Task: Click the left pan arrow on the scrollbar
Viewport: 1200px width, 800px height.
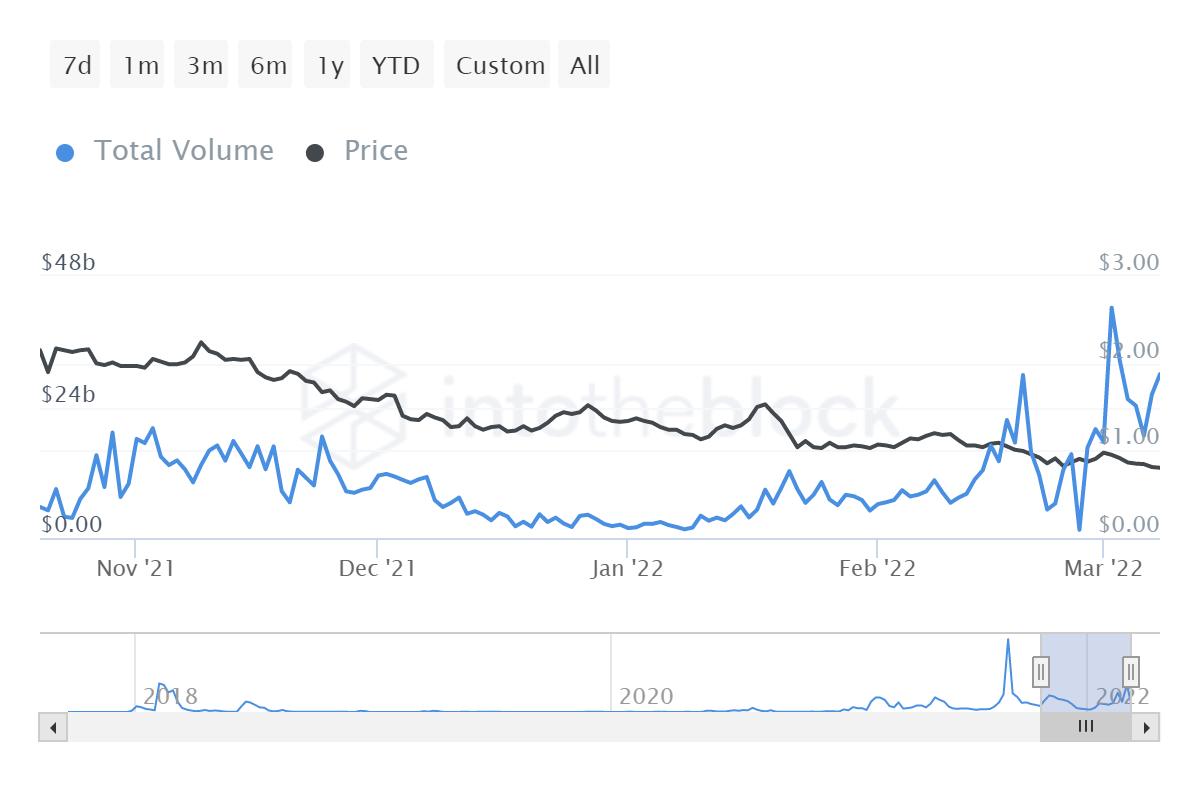Action: pos(53,727)
